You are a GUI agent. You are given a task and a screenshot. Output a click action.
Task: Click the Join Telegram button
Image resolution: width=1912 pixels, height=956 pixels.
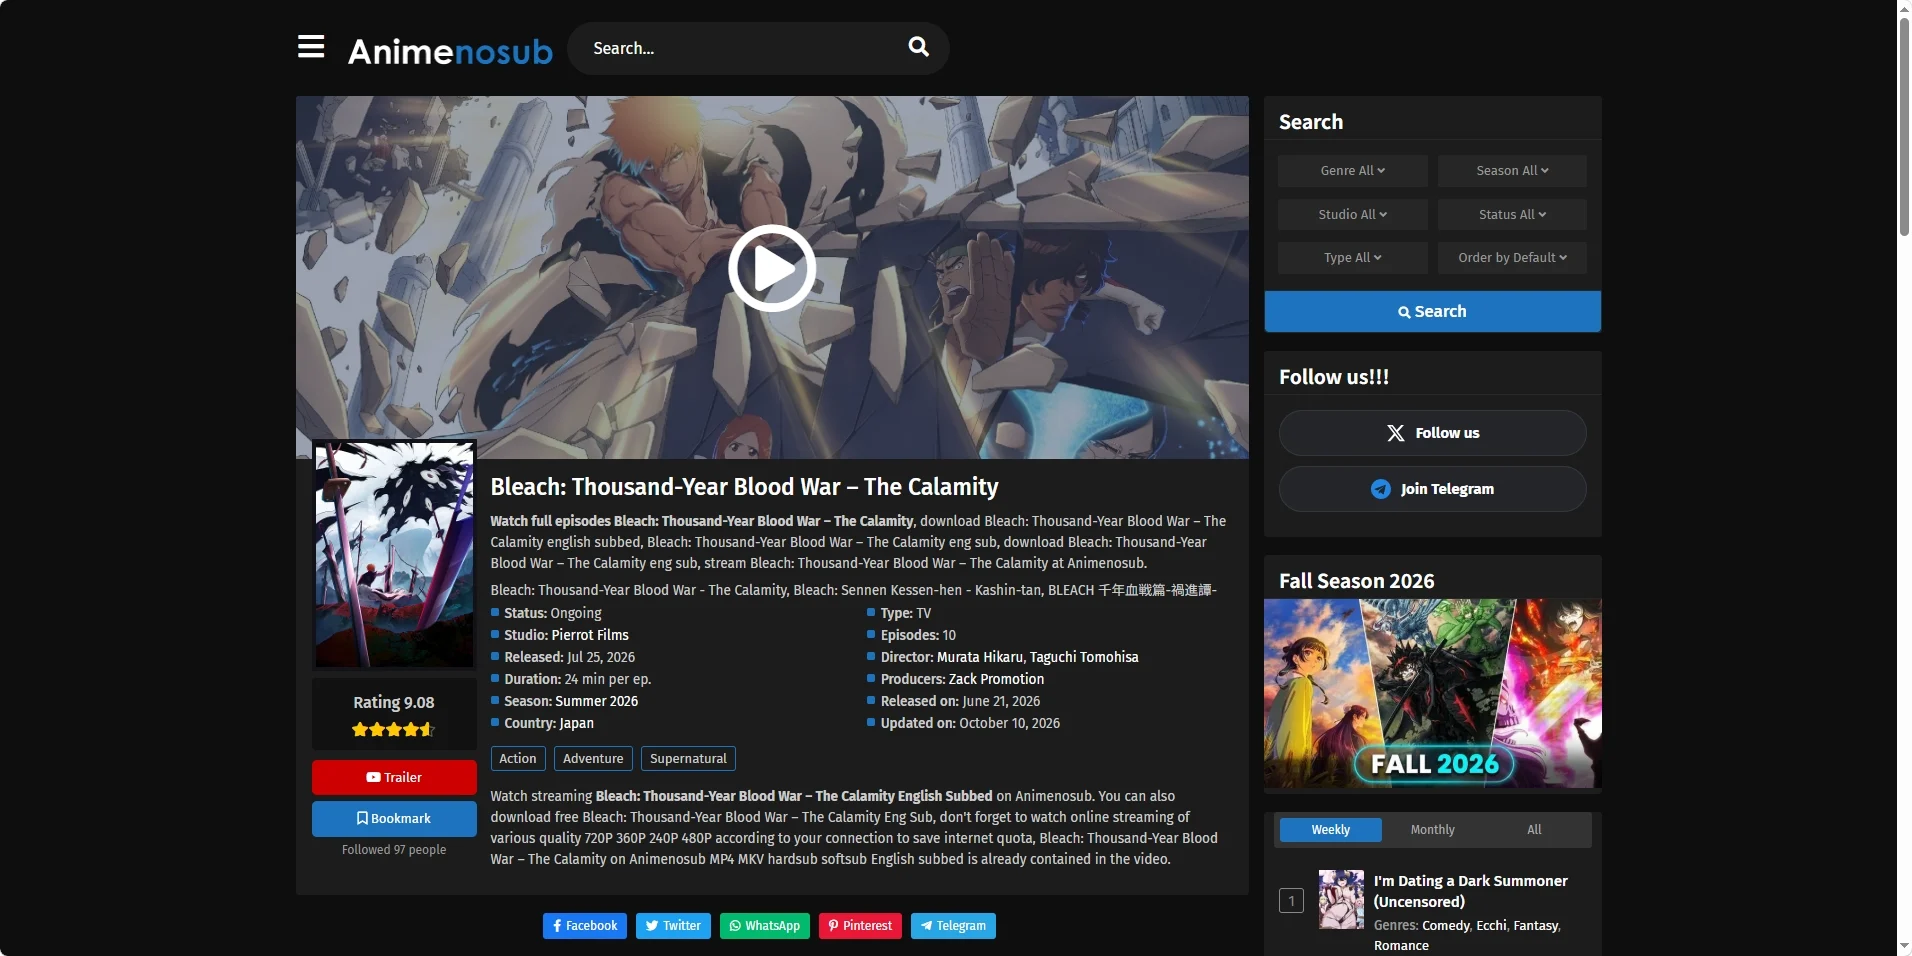[1432, 489]
